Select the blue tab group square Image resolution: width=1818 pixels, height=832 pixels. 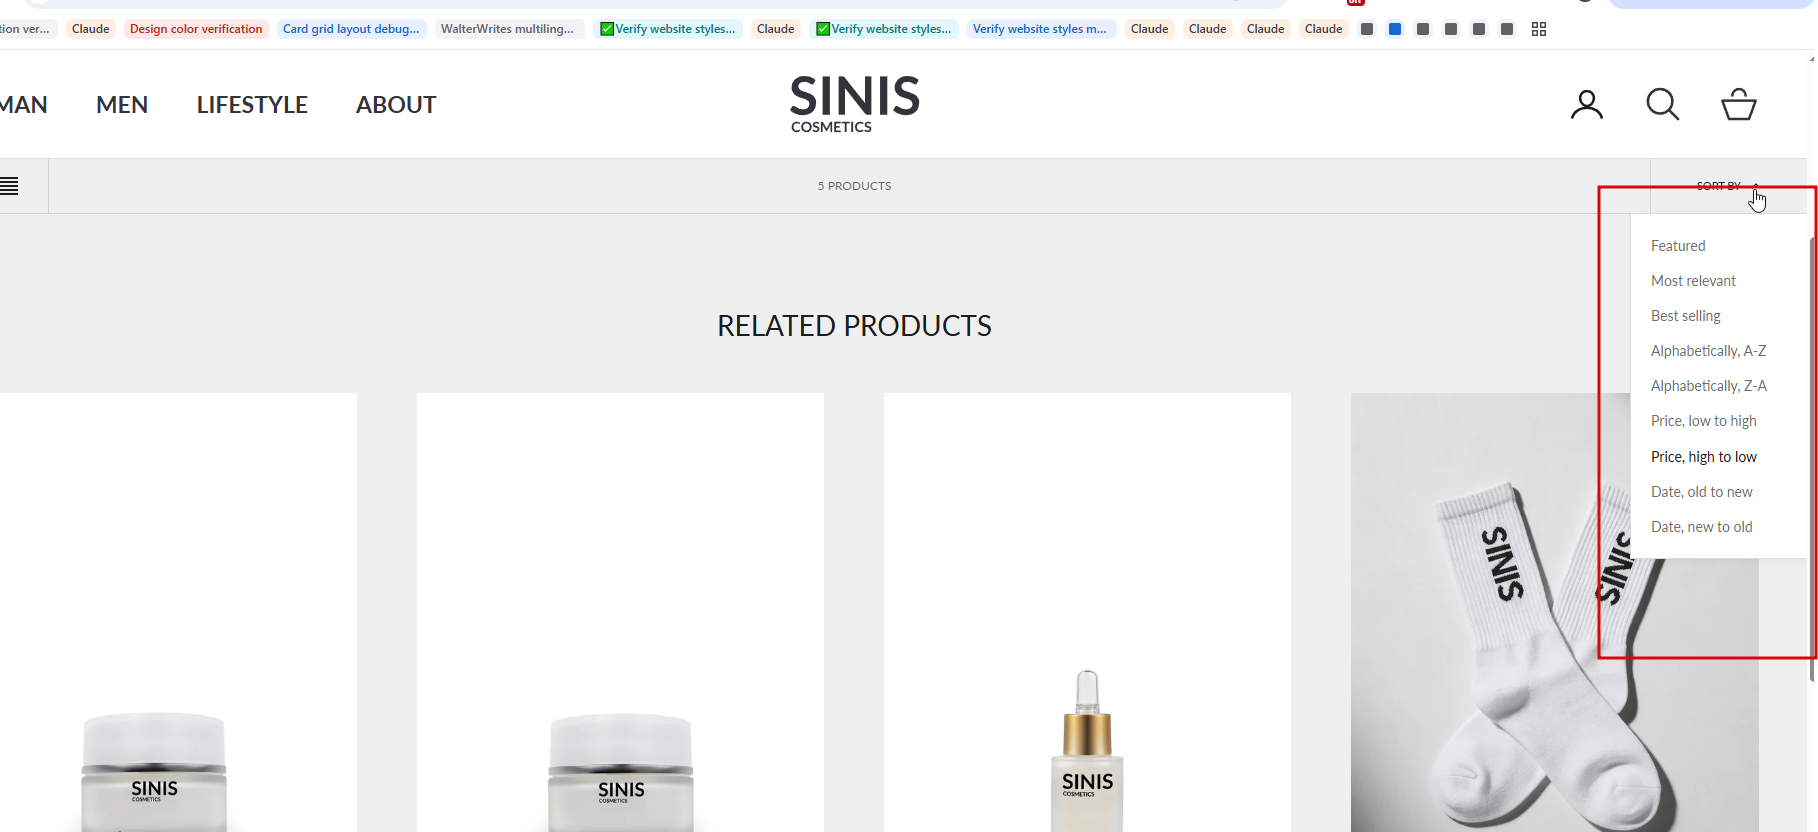[x=1395, y=29]
